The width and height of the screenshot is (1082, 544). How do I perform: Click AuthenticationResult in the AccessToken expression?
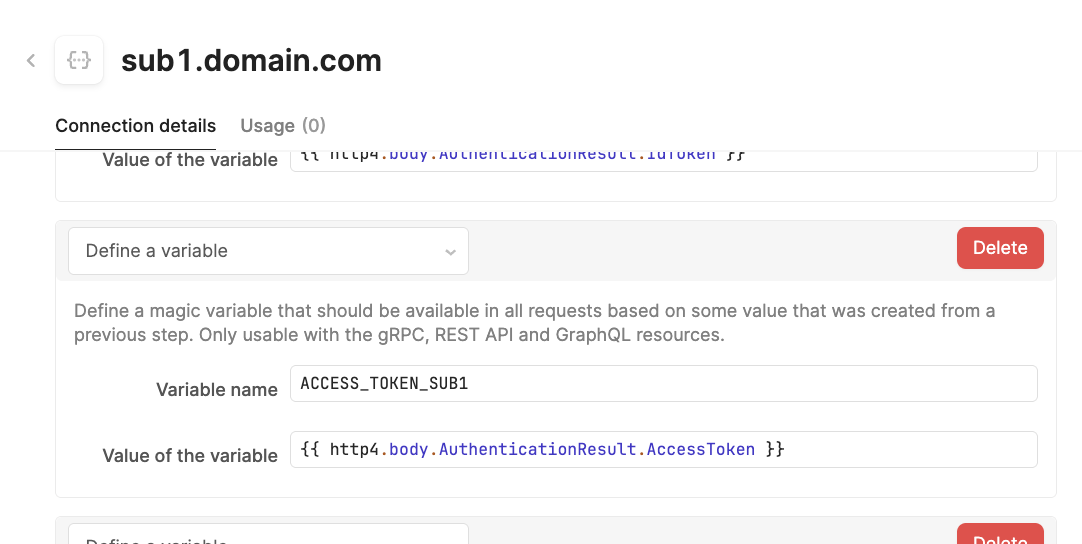538,449
